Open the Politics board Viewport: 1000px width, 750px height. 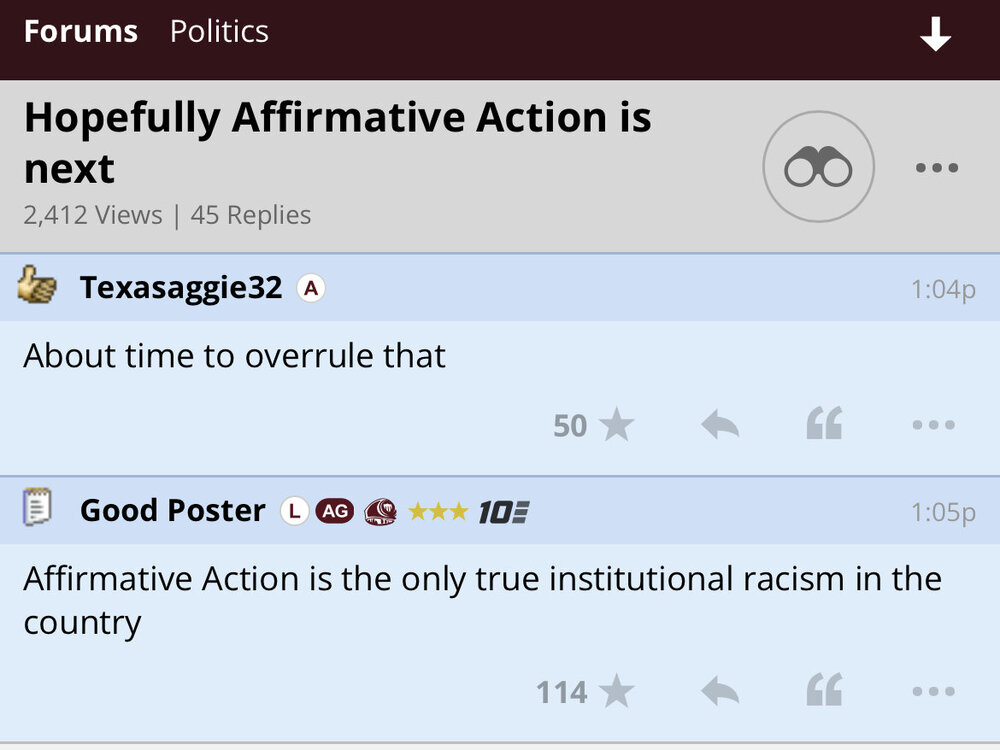point(219,32)
